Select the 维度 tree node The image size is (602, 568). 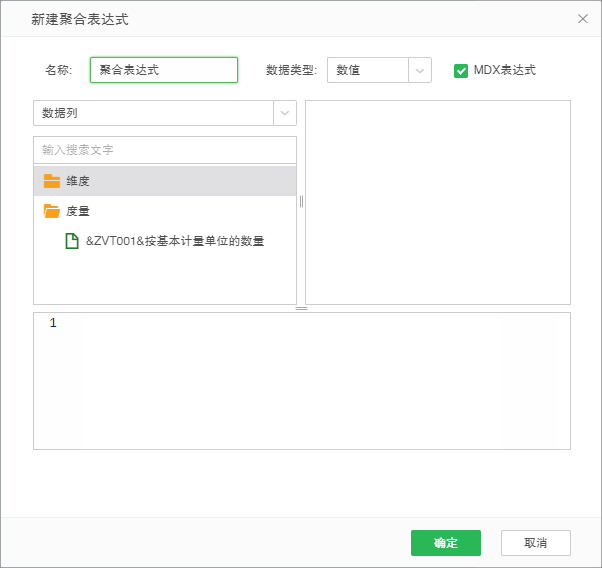pos(78,181)
